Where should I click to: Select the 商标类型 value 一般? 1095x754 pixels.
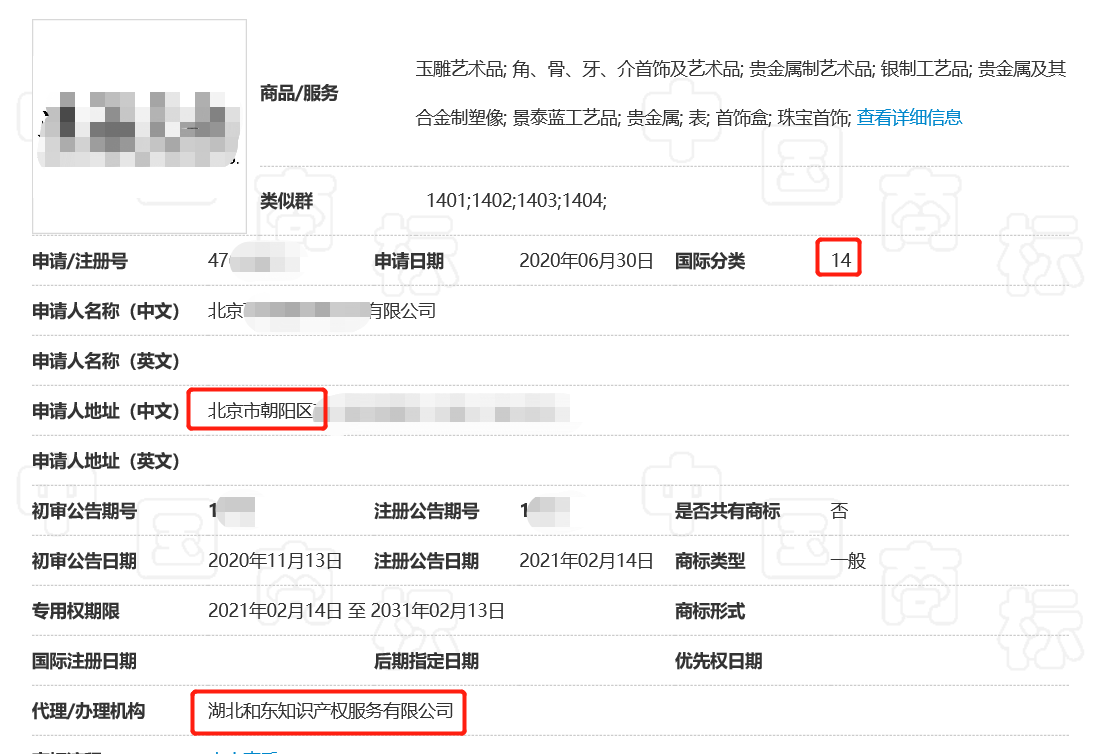tap(848, 561)
